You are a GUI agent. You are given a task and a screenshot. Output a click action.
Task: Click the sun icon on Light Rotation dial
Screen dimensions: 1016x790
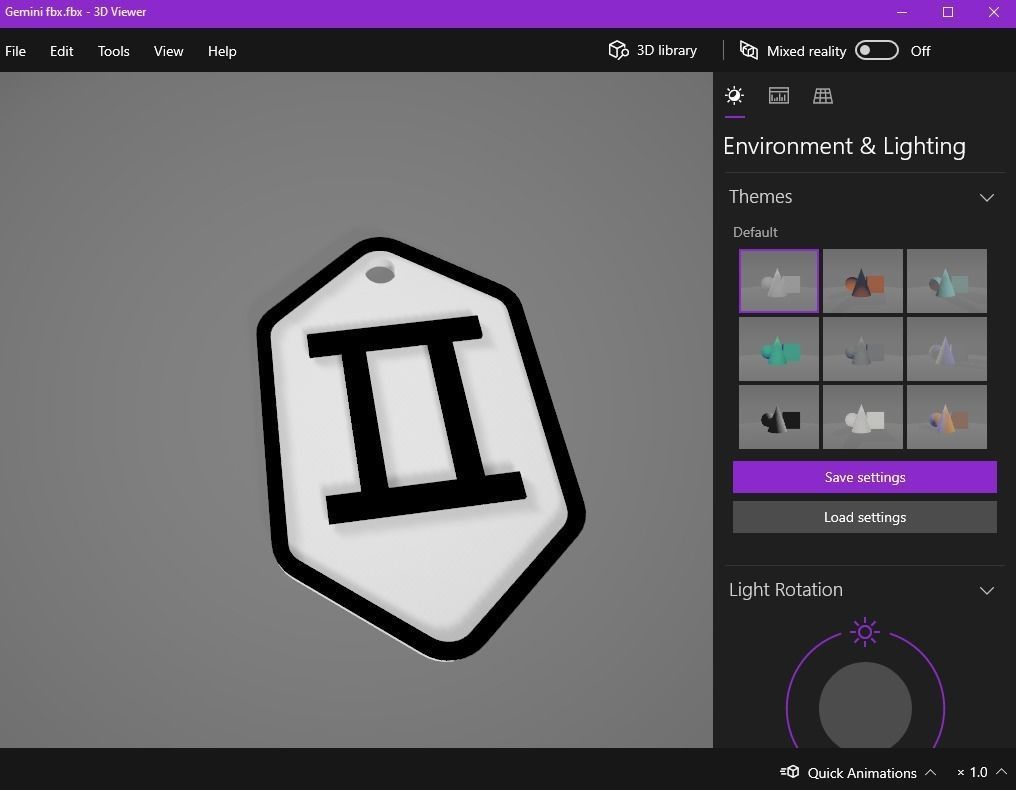(865, 632)
